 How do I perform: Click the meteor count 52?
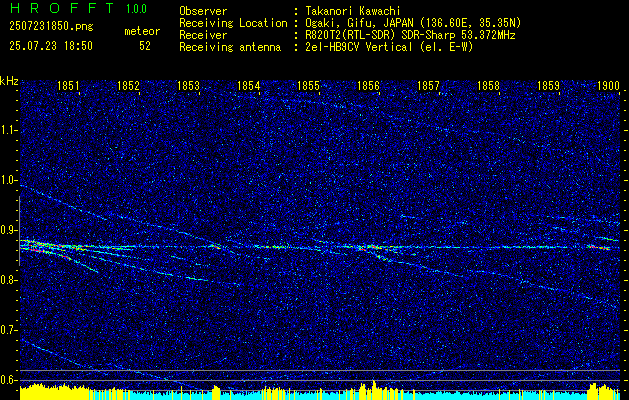coord(145,46)
